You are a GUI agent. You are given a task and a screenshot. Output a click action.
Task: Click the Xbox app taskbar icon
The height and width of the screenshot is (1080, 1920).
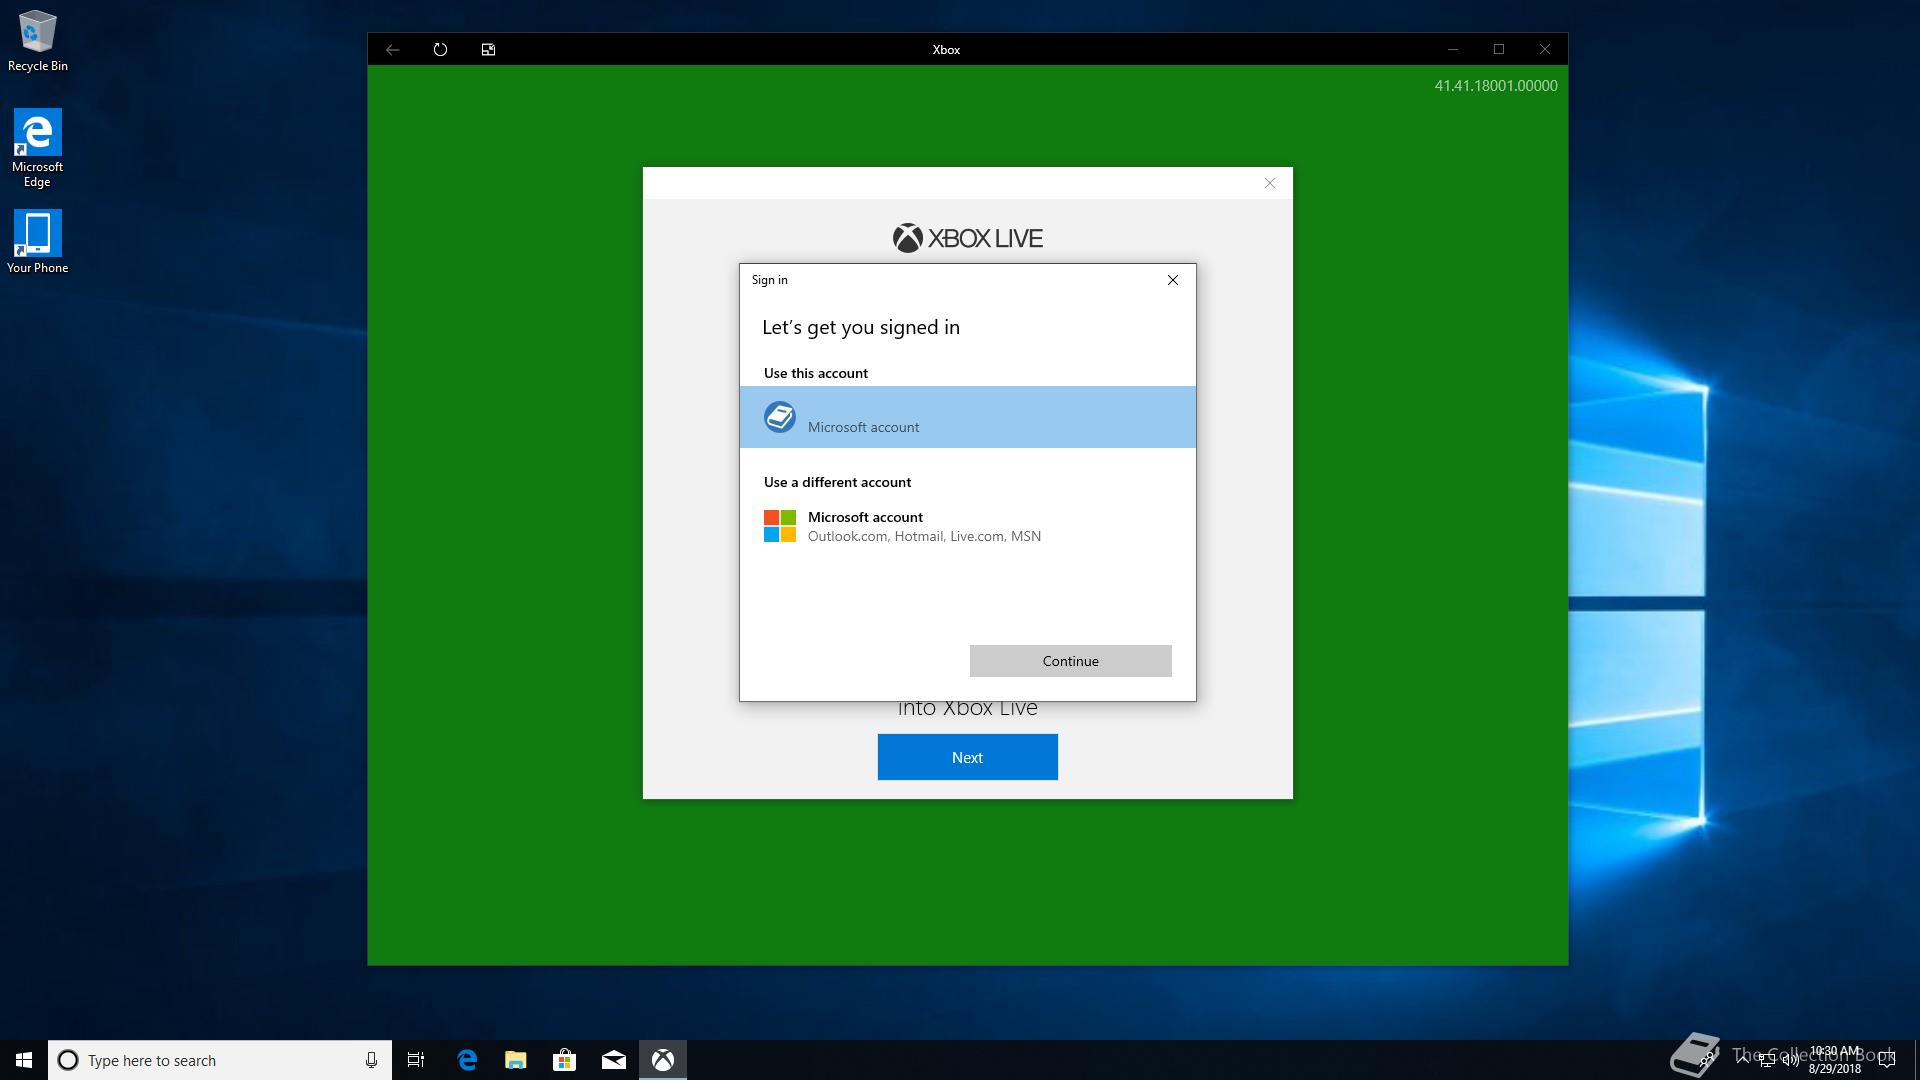pyautogui.click(x=663, y=1060)
